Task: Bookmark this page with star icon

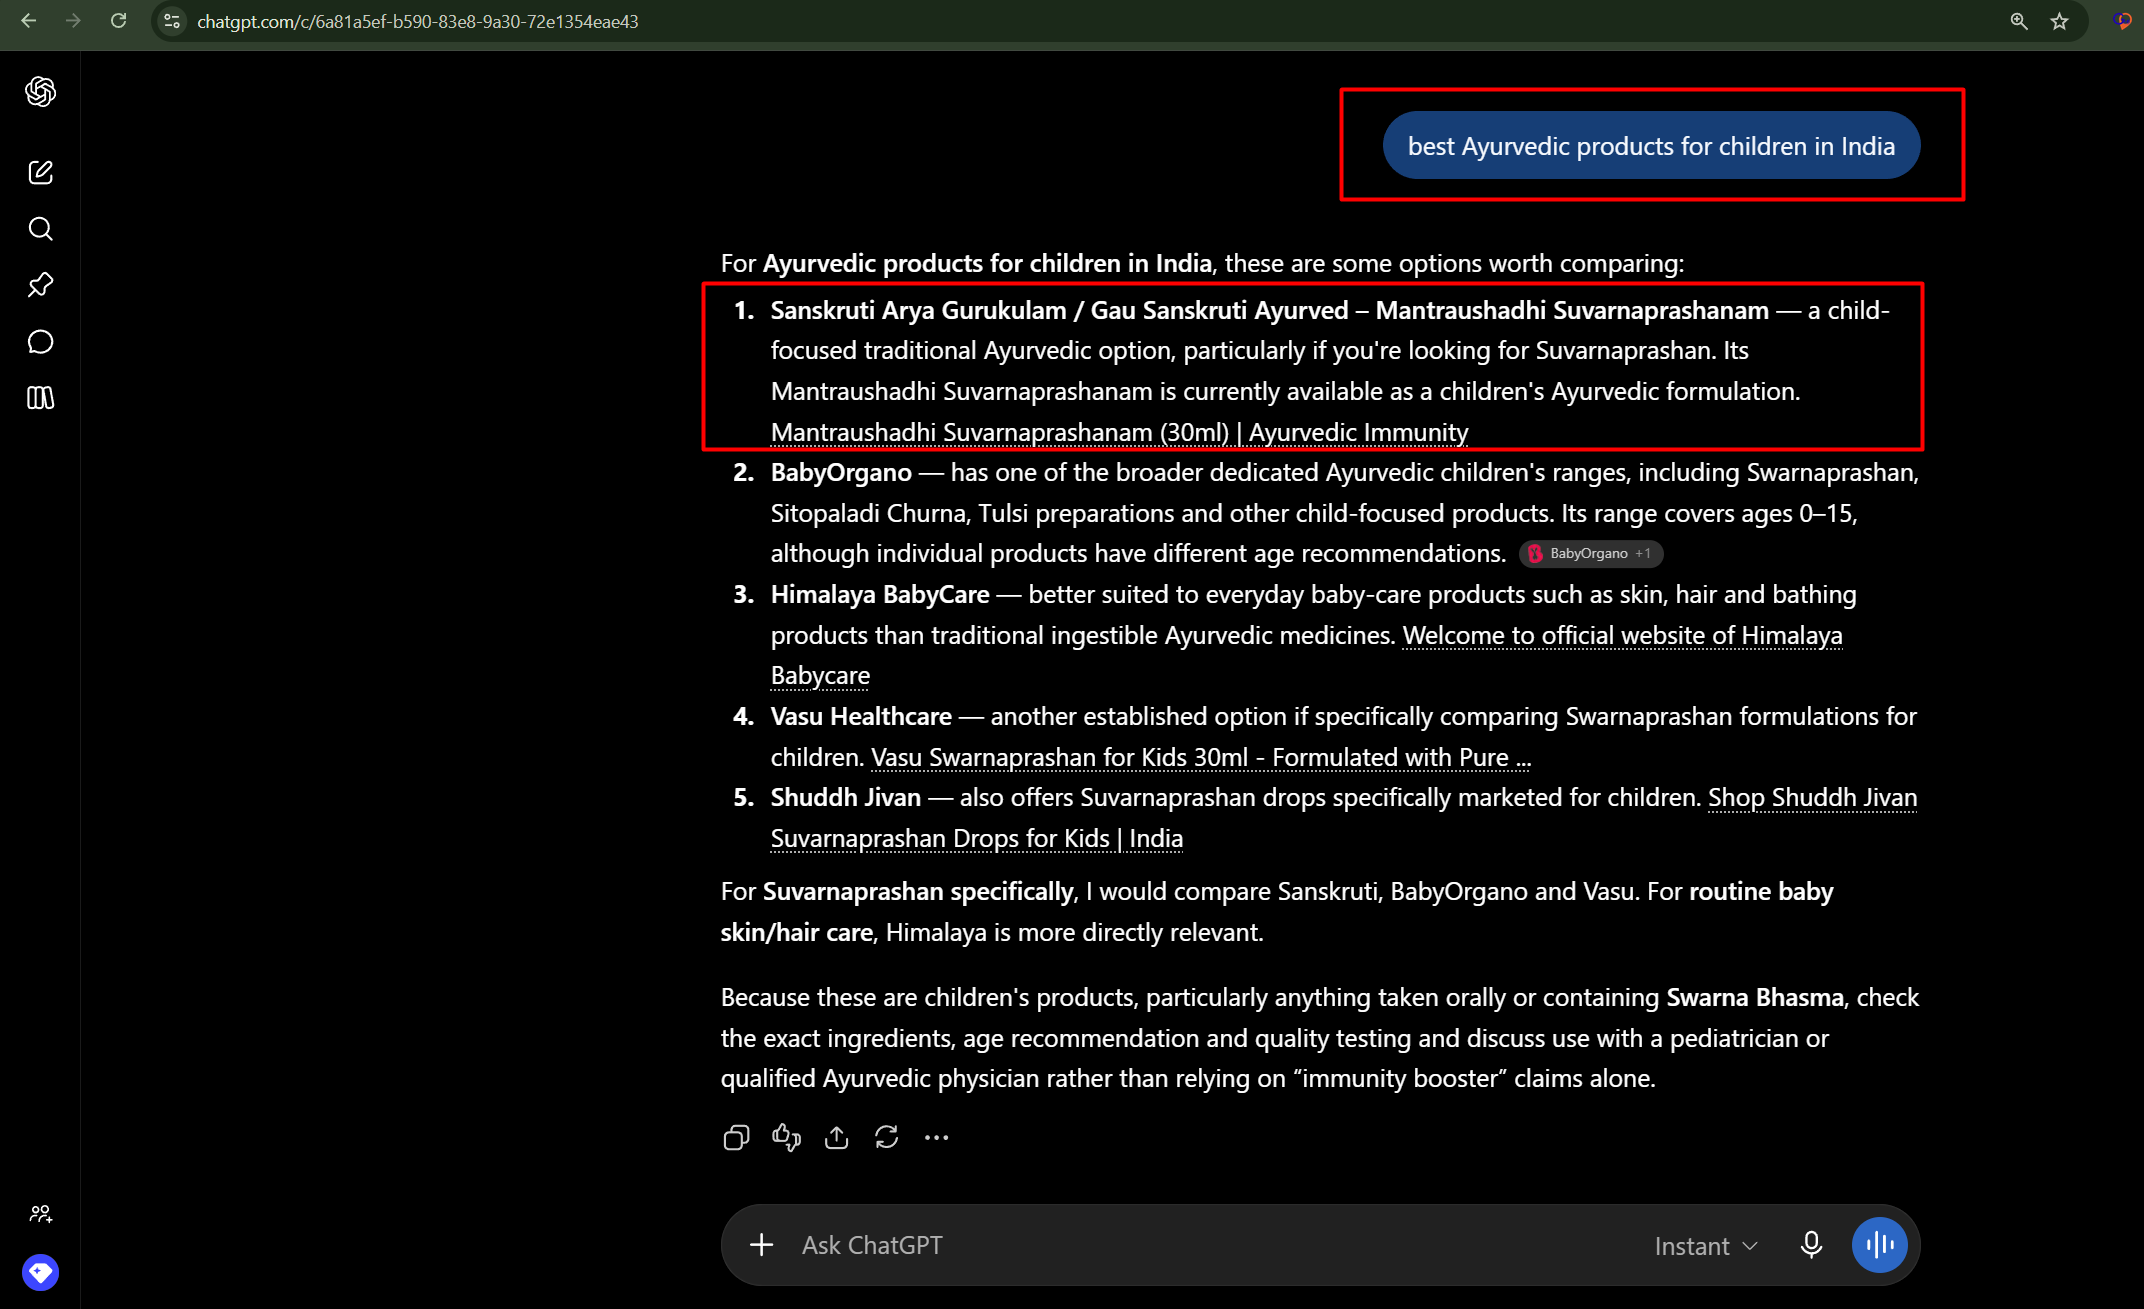Action: [x=2059, y=21]
